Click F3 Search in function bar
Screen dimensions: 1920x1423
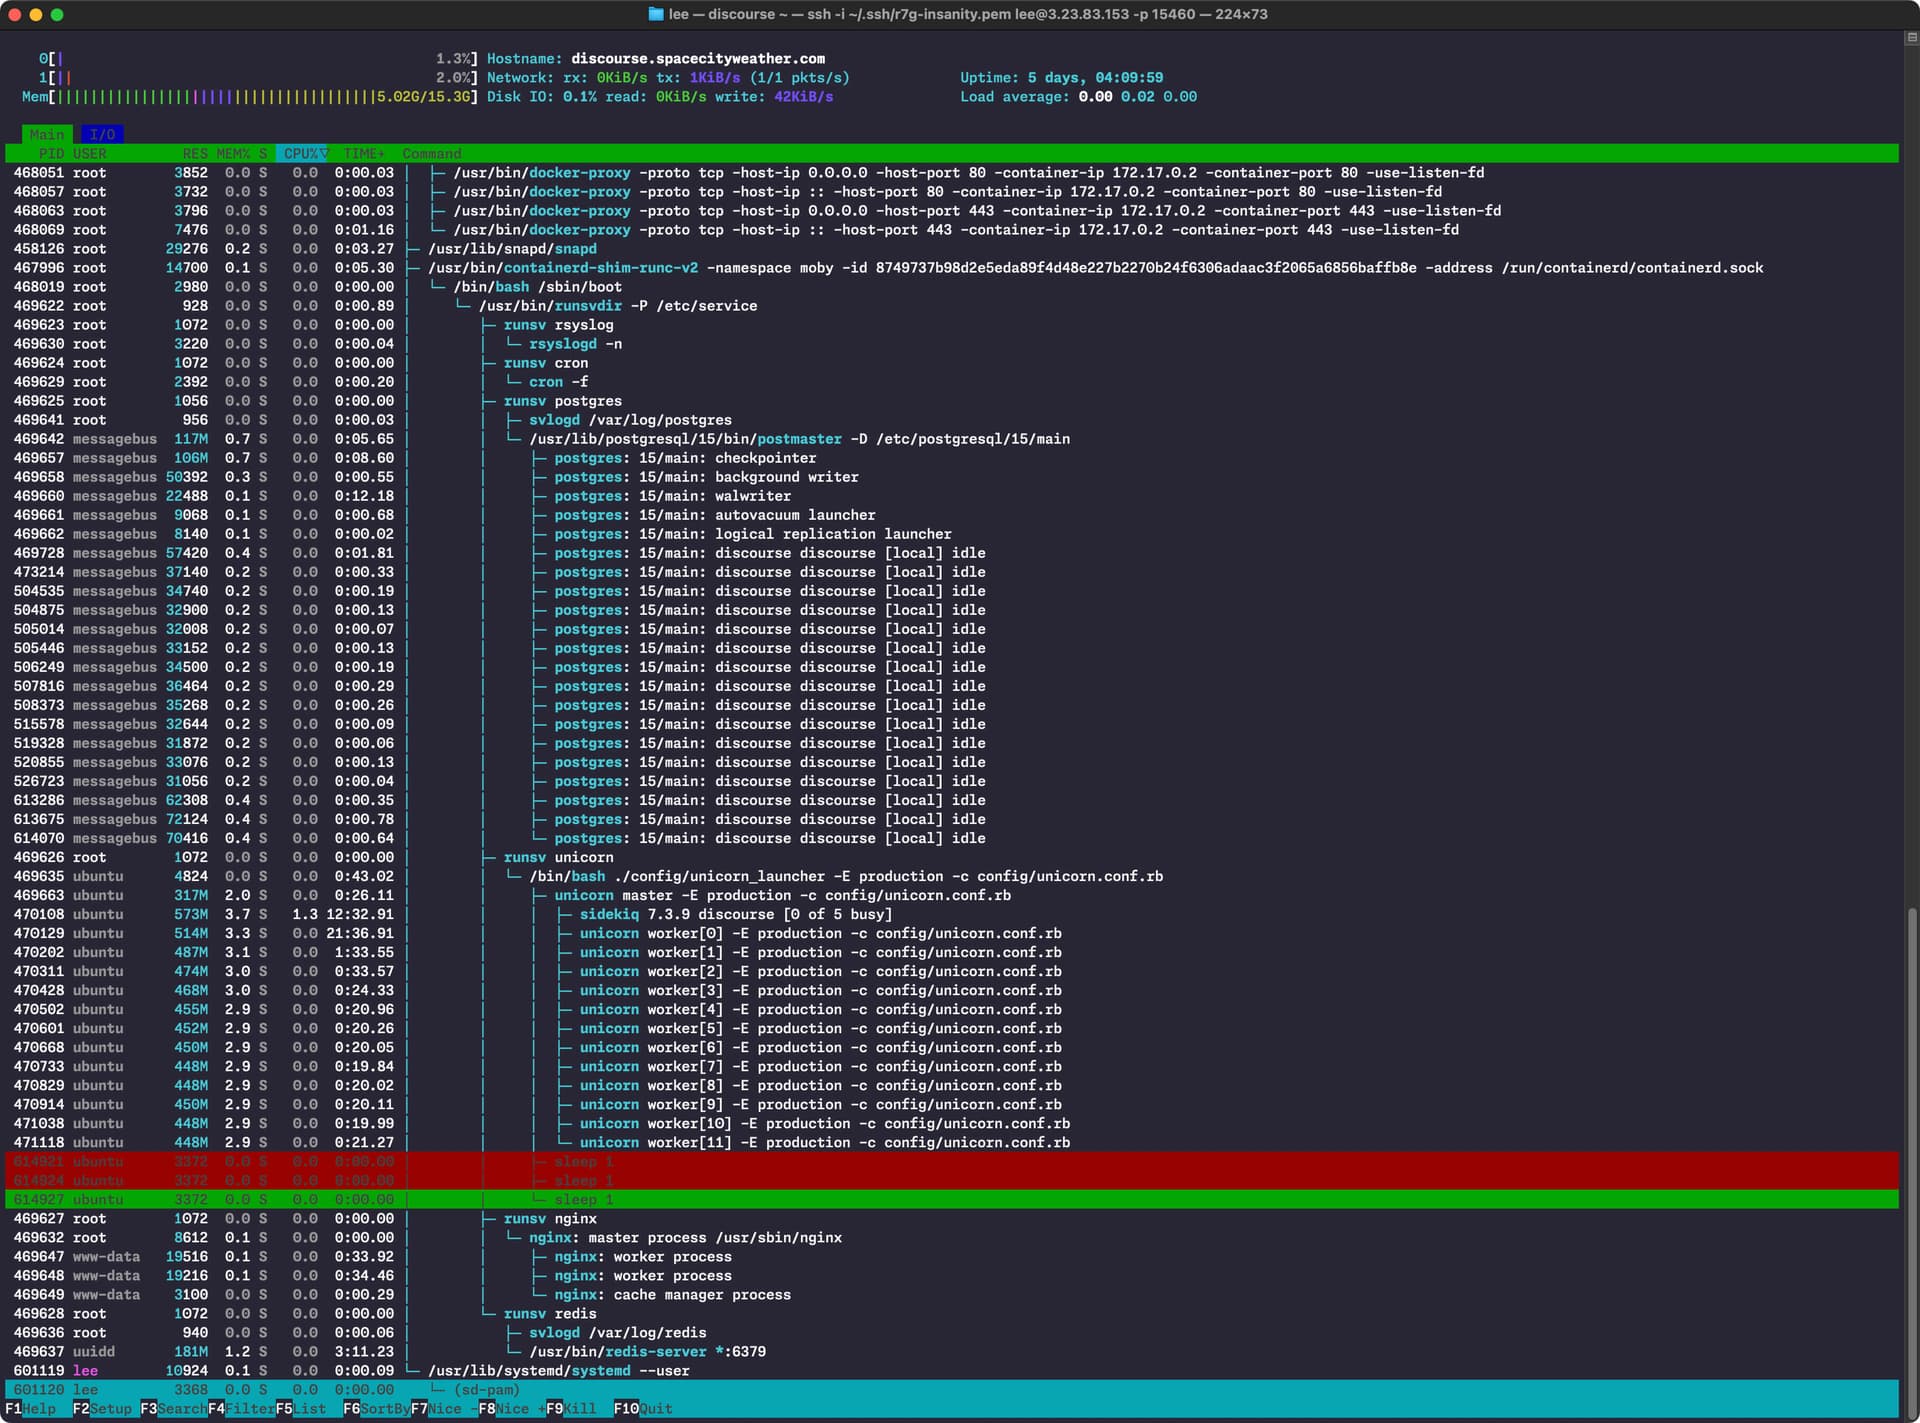coord(173,1408)
